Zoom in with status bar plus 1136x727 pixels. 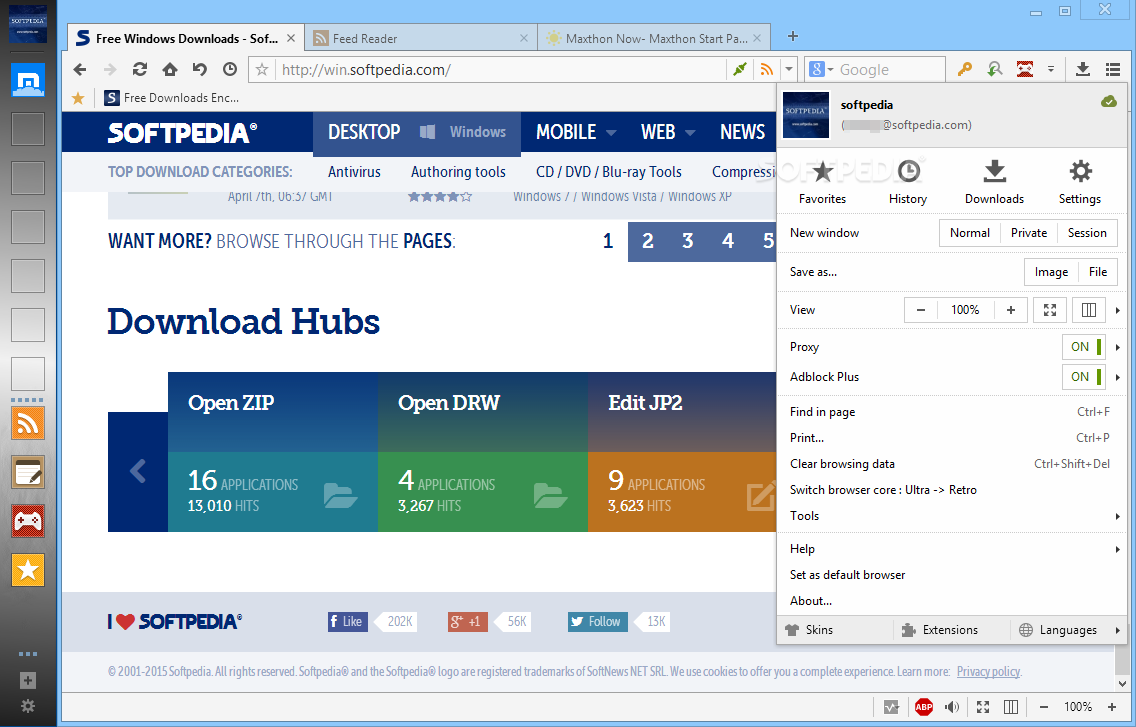[x=1111, y=707]
